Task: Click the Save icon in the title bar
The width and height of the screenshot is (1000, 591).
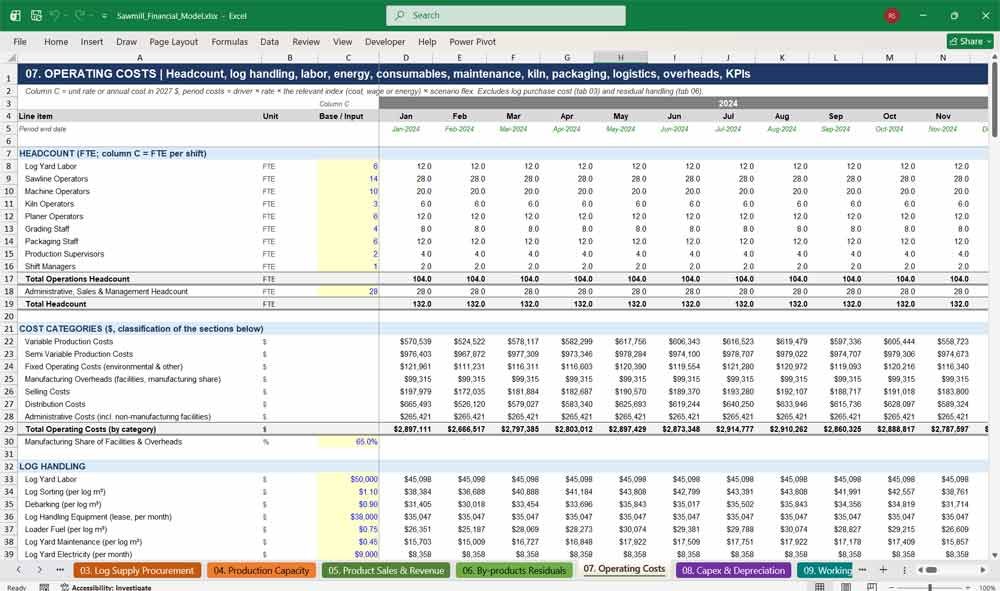Action: 36,15
